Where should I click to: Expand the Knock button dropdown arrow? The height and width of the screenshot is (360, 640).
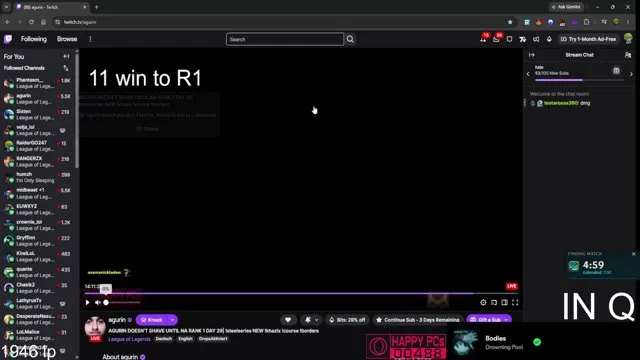pos(173,320)
